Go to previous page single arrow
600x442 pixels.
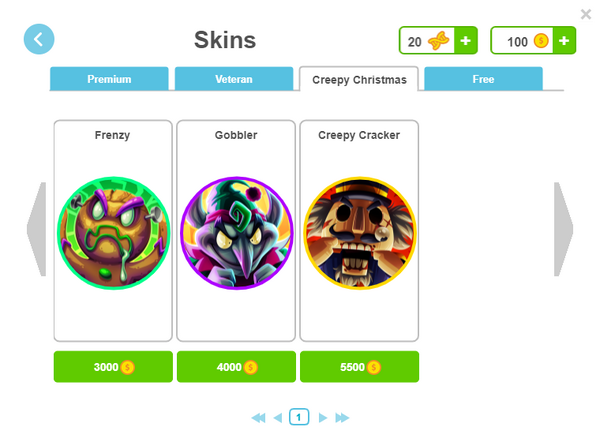(x=278, y=418)
